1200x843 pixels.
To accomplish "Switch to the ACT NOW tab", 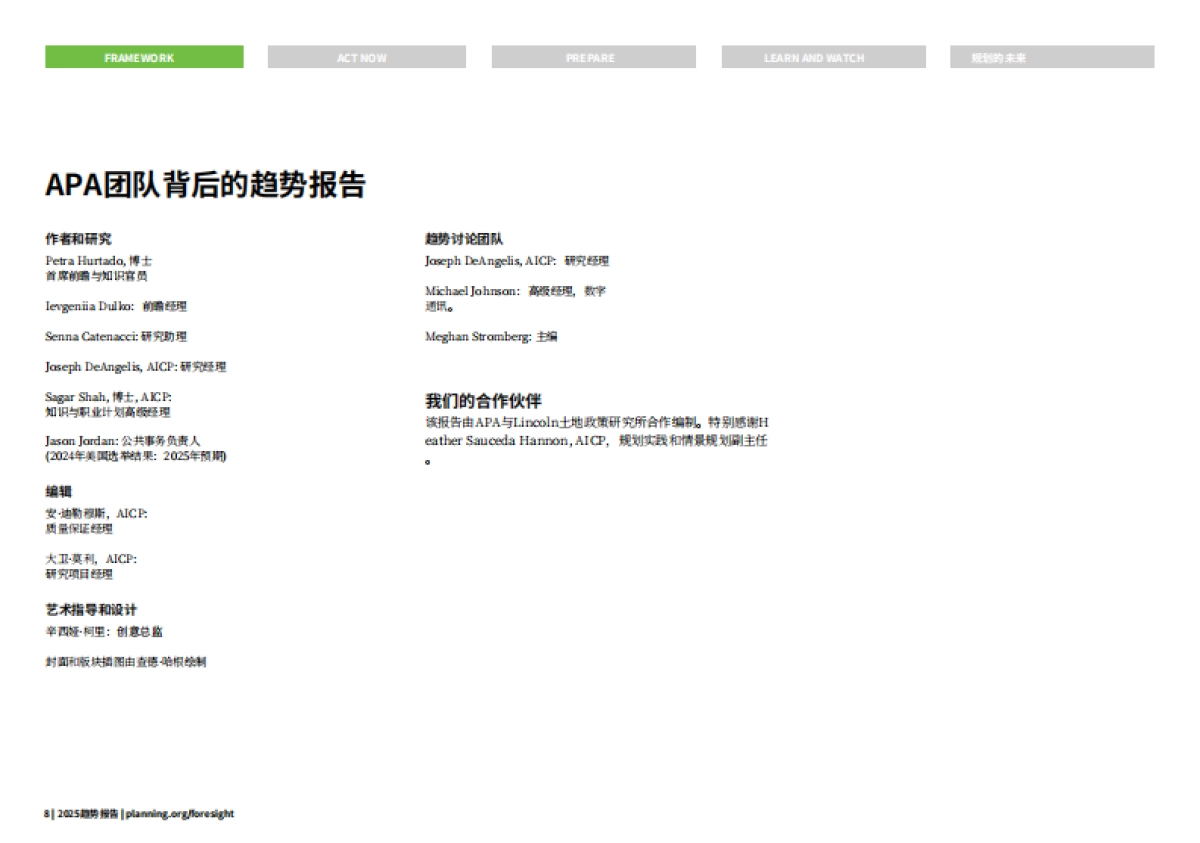I will tap(366, 57).
